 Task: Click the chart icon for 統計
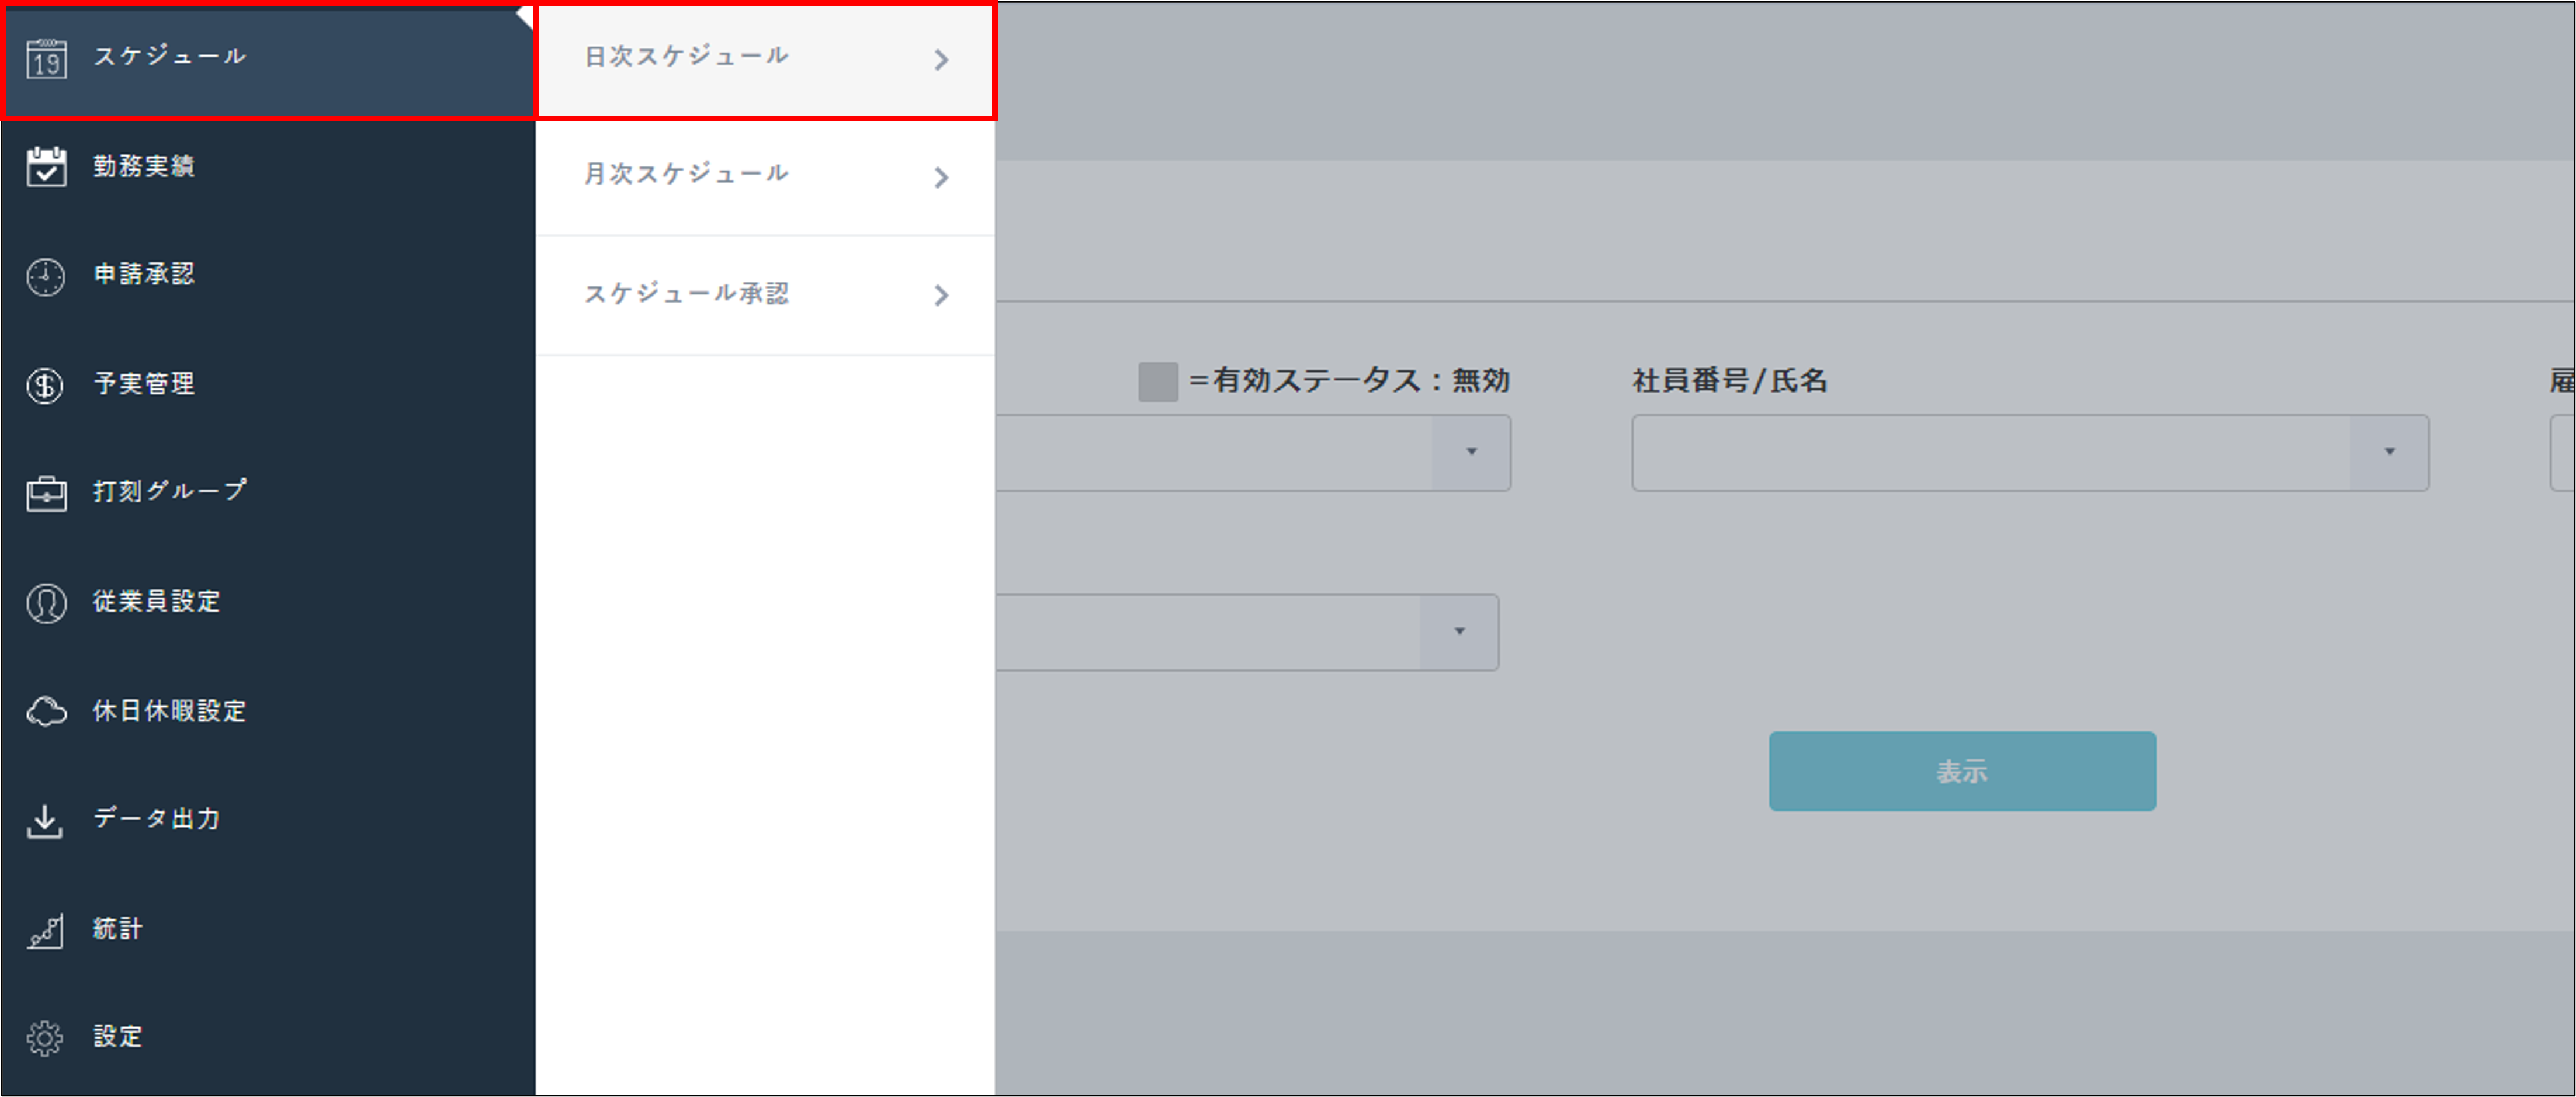(x=46, y=930)
